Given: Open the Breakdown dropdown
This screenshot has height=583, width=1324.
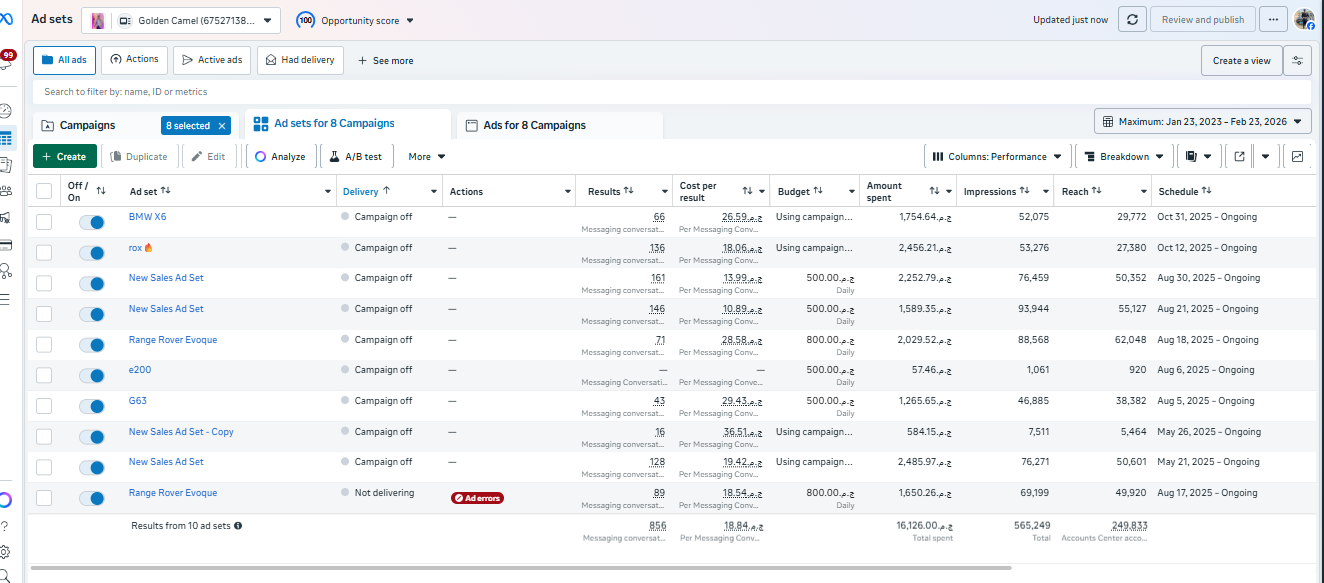Looking at the screenshot, I should pyautogui.click(x=1124, y=156).
